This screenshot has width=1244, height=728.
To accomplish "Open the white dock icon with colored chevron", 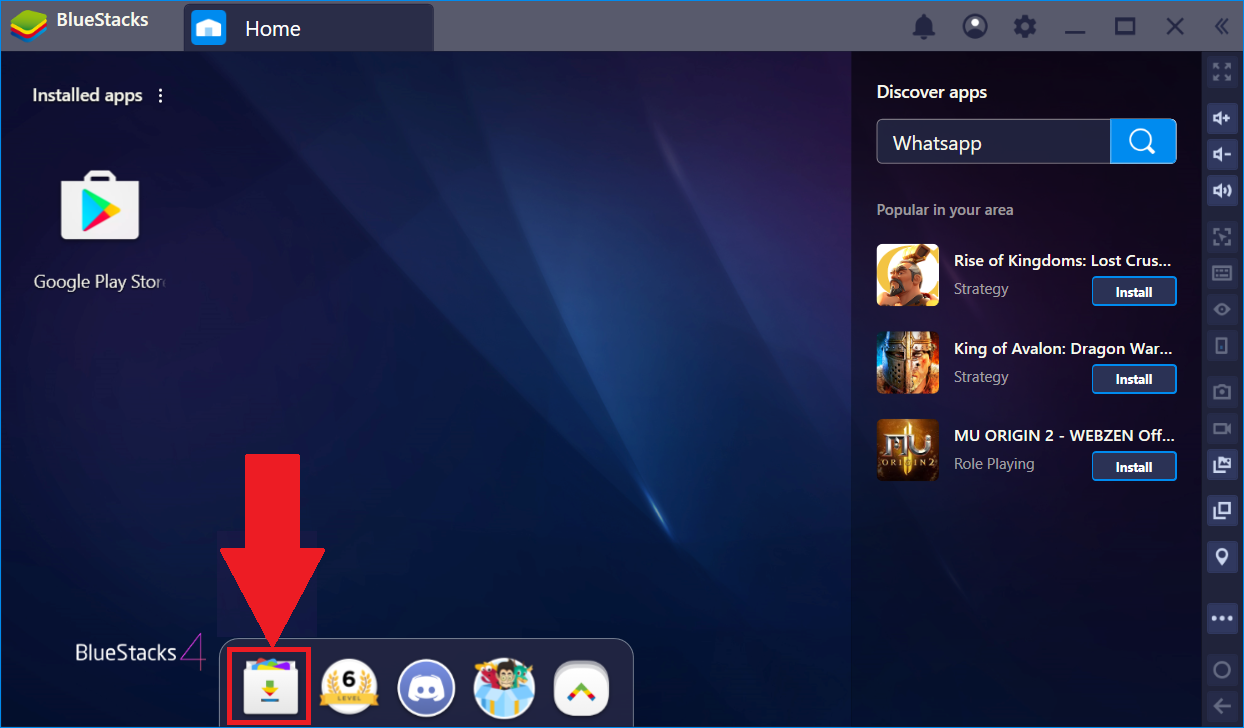I will [582, 688].
